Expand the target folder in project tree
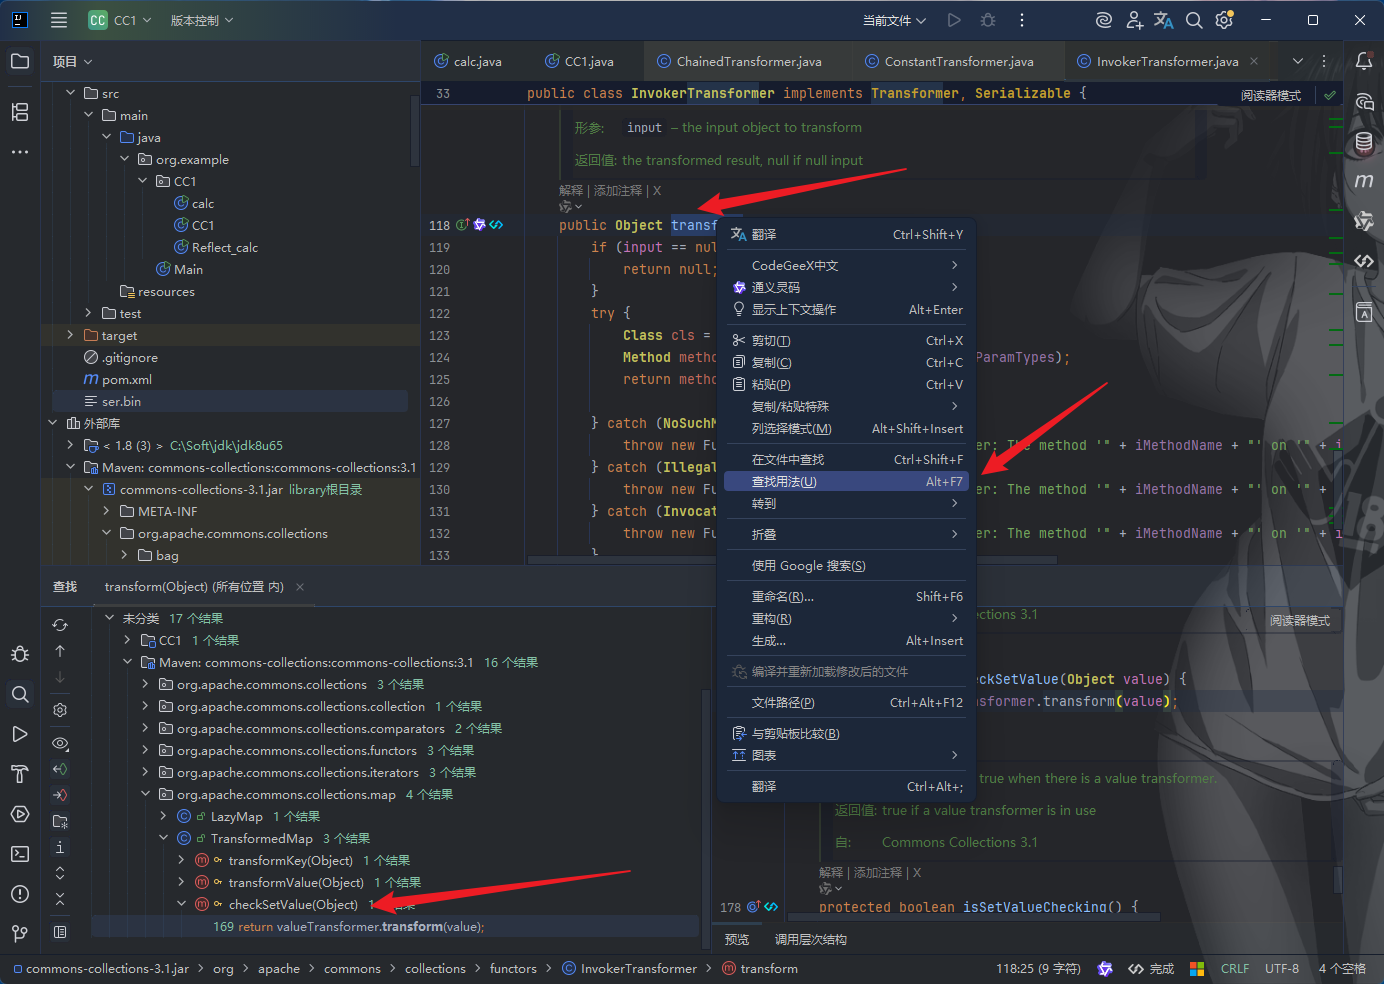Viewport: 1384px width, 984px height. click(69, 335)
